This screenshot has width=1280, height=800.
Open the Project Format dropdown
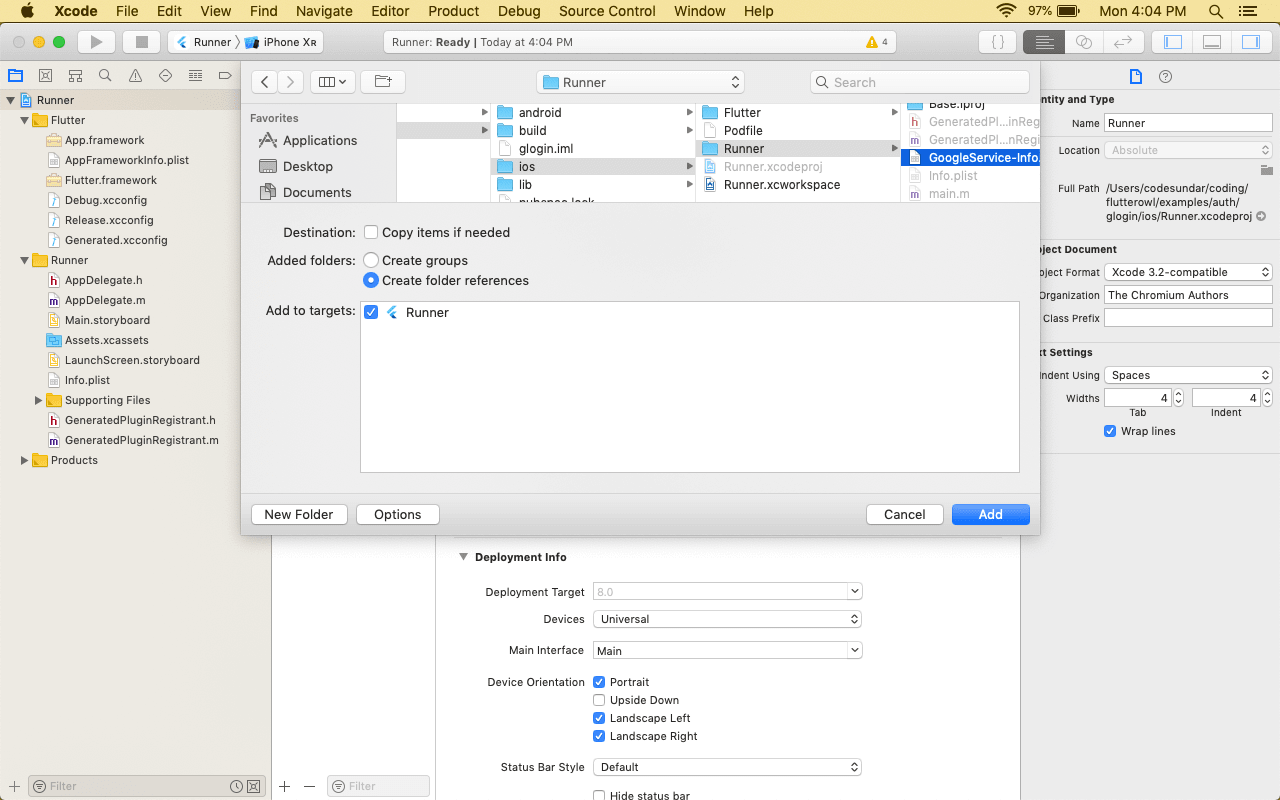pyautogui.click(x=1188, y=272)
